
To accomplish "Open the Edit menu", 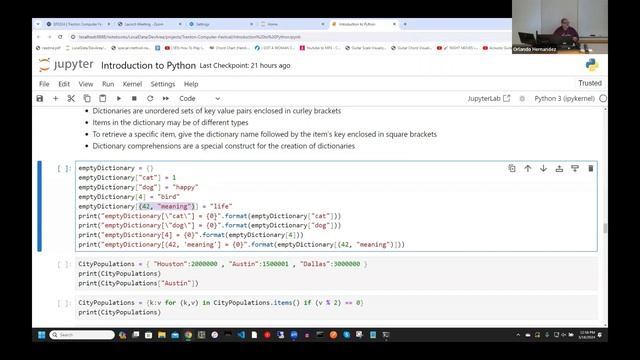I will pyautogui.click(x=64, y=84).
